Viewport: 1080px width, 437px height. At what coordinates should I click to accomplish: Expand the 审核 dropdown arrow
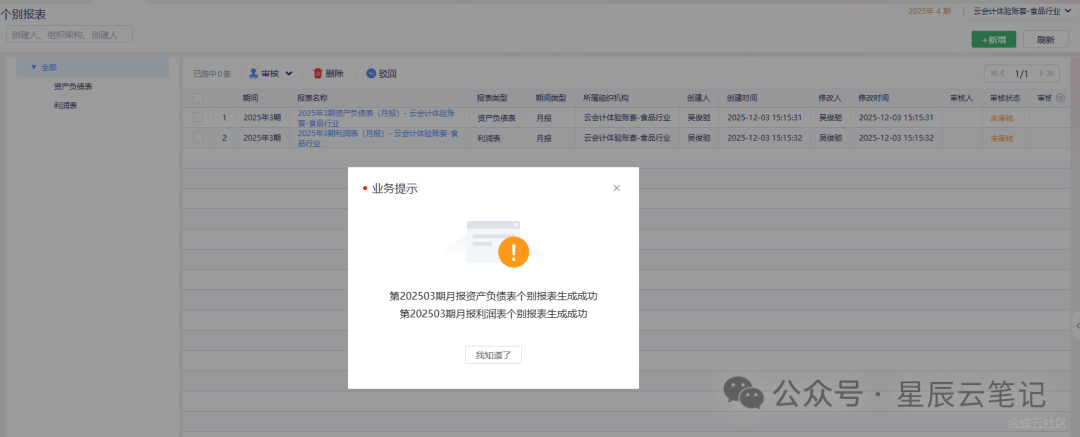click(x=289, y=73)
